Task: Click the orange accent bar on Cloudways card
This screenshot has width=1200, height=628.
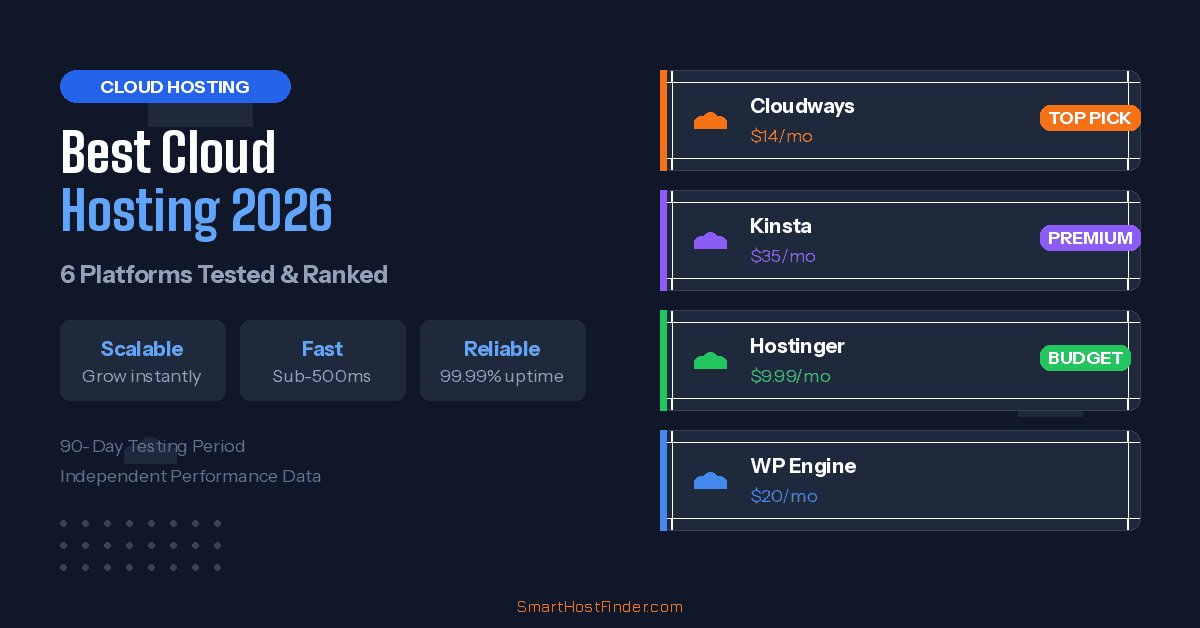Action: pos(663,120)
